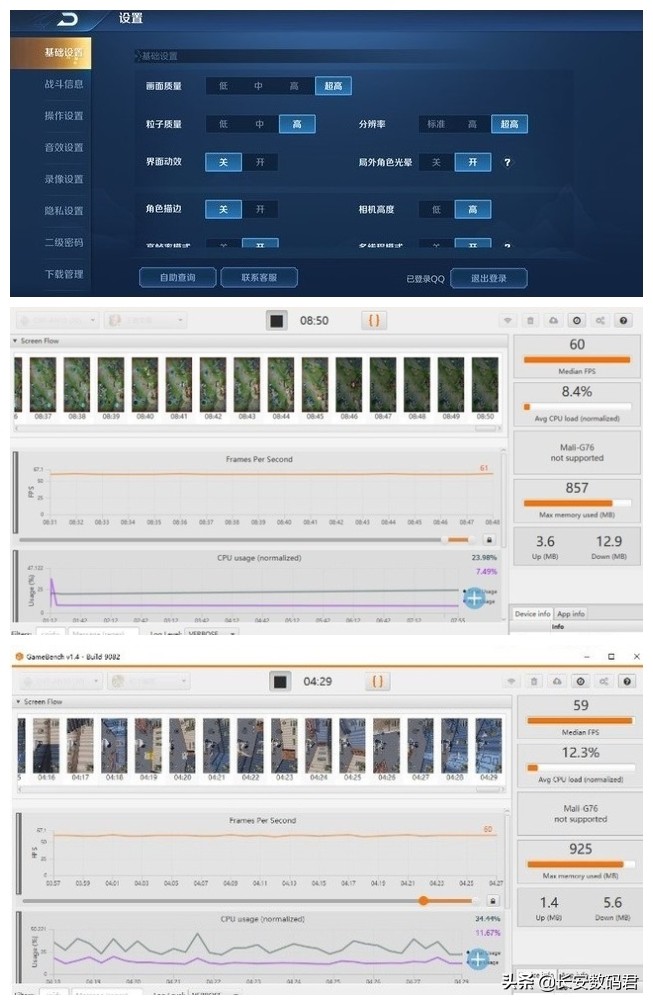Open the 隐私设置 settings tab

coord(63,211)
